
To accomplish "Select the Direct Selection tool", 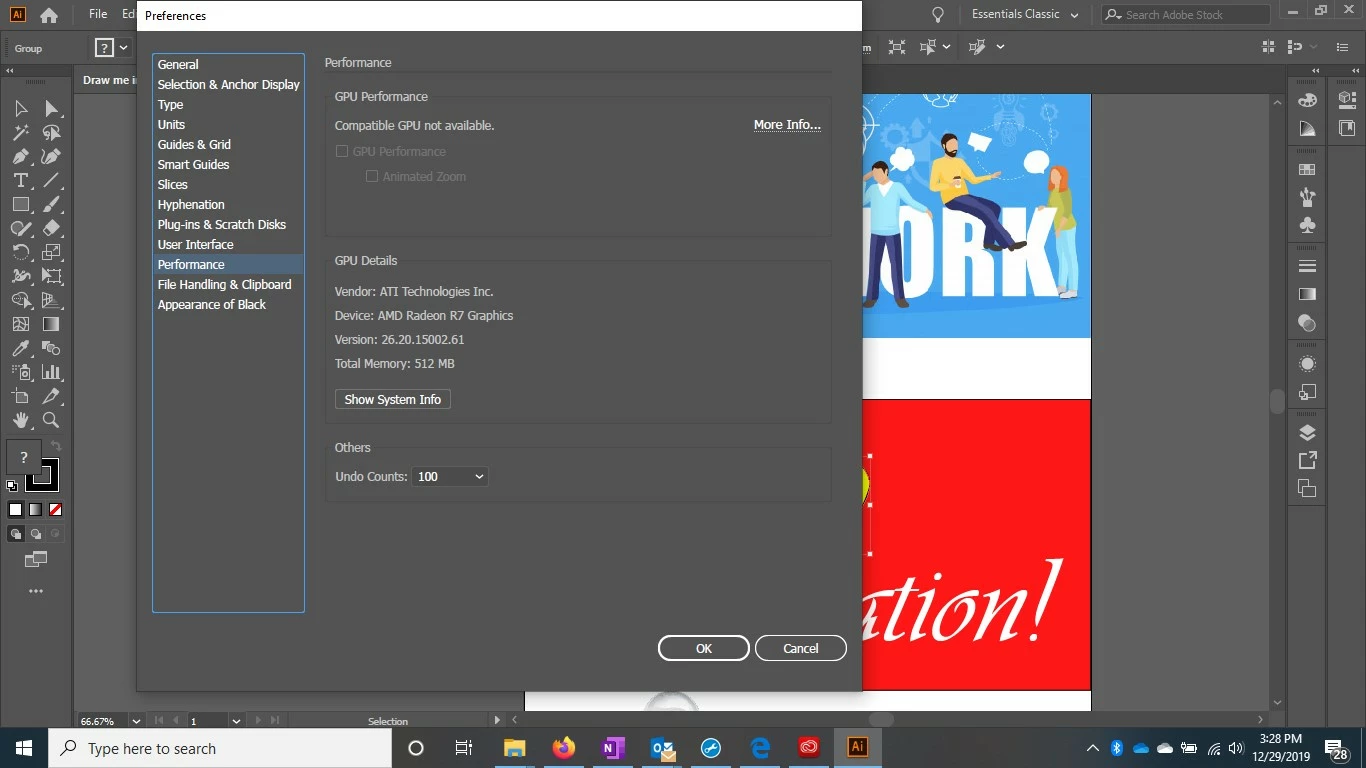I will [52, 108].
